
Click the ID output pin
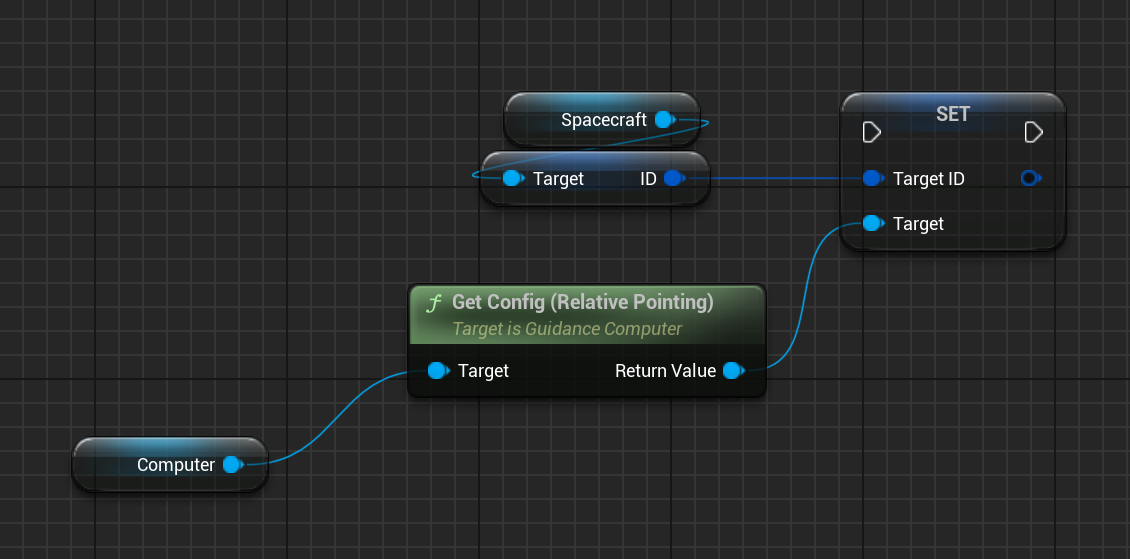tap(673, 178)
